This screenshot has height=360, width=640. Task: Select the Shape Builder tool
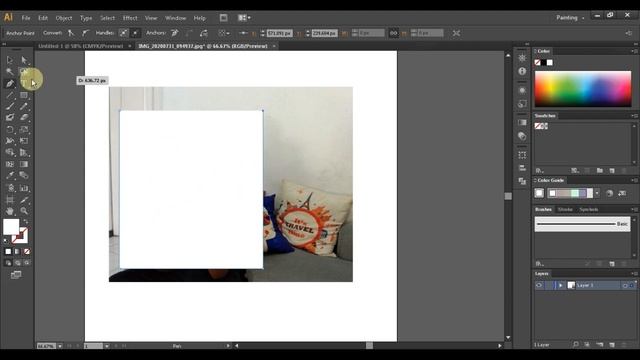coord(10,153)
